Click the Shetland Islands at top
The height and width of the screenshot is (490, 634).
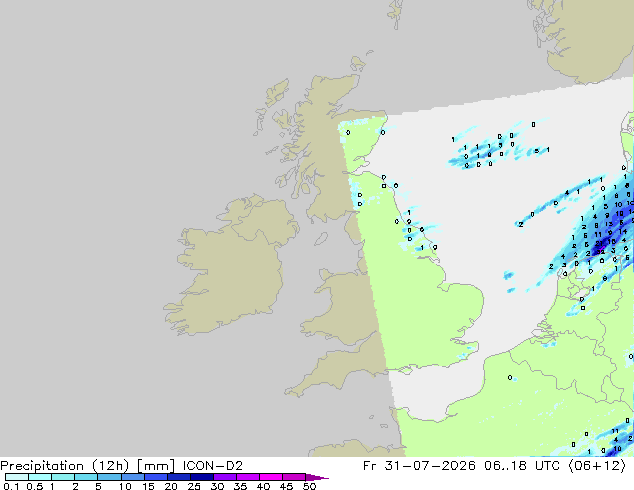pyautogui.click(x=396, y=13)
